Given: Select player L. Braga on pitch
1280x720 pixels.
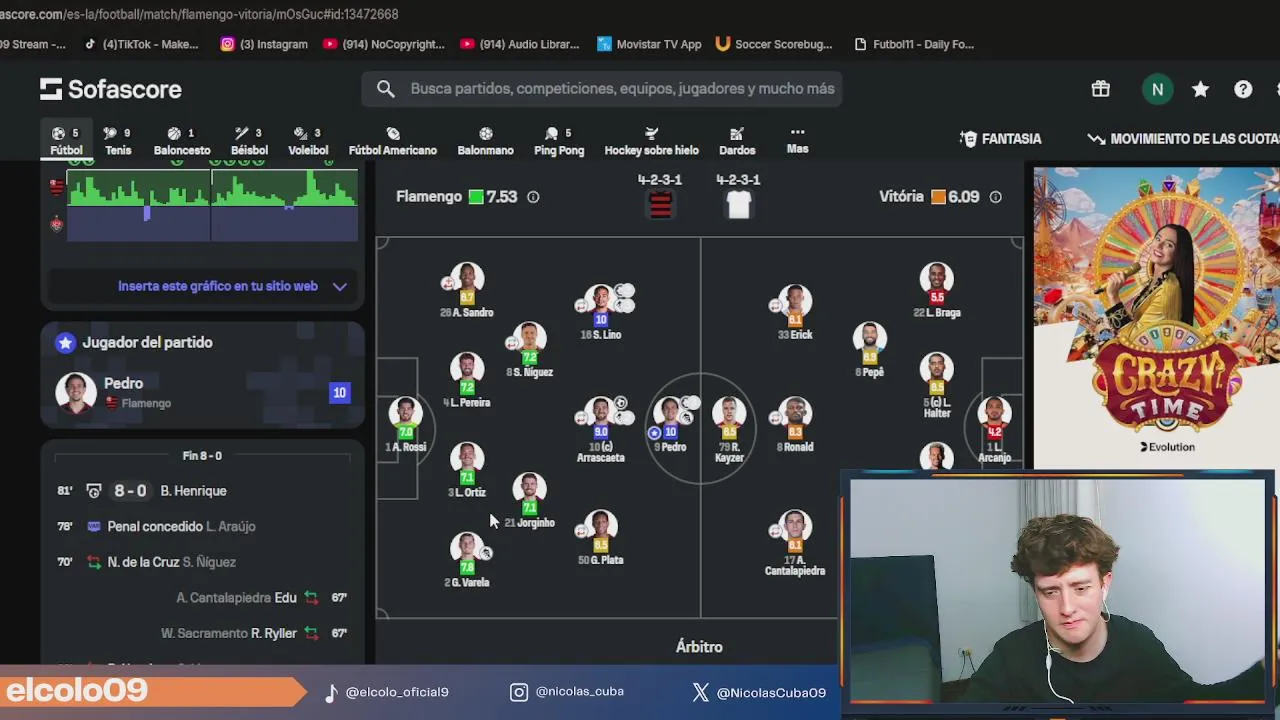Looking at the screenshot, I should (937, 290).
